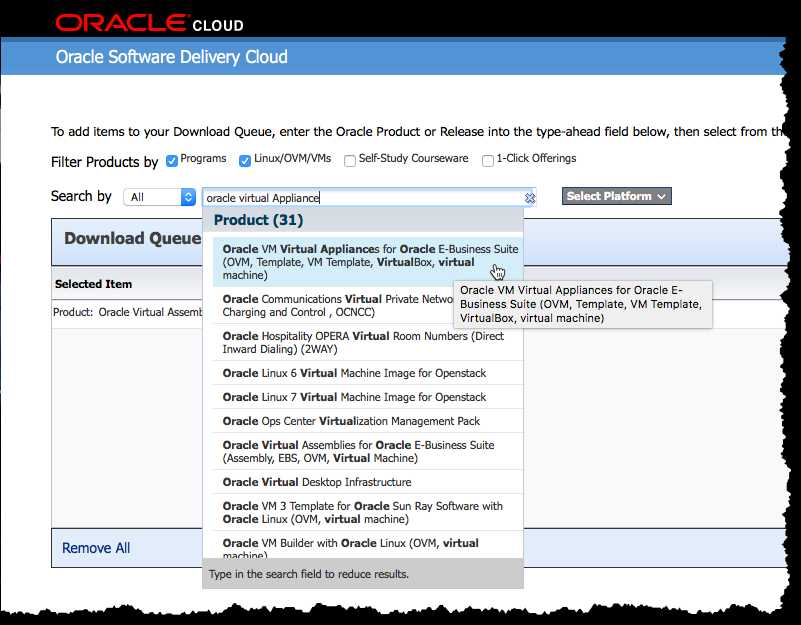Open the Search by All dropdown
This screenshot has width=801, height=625.
[x=159, y=197]
